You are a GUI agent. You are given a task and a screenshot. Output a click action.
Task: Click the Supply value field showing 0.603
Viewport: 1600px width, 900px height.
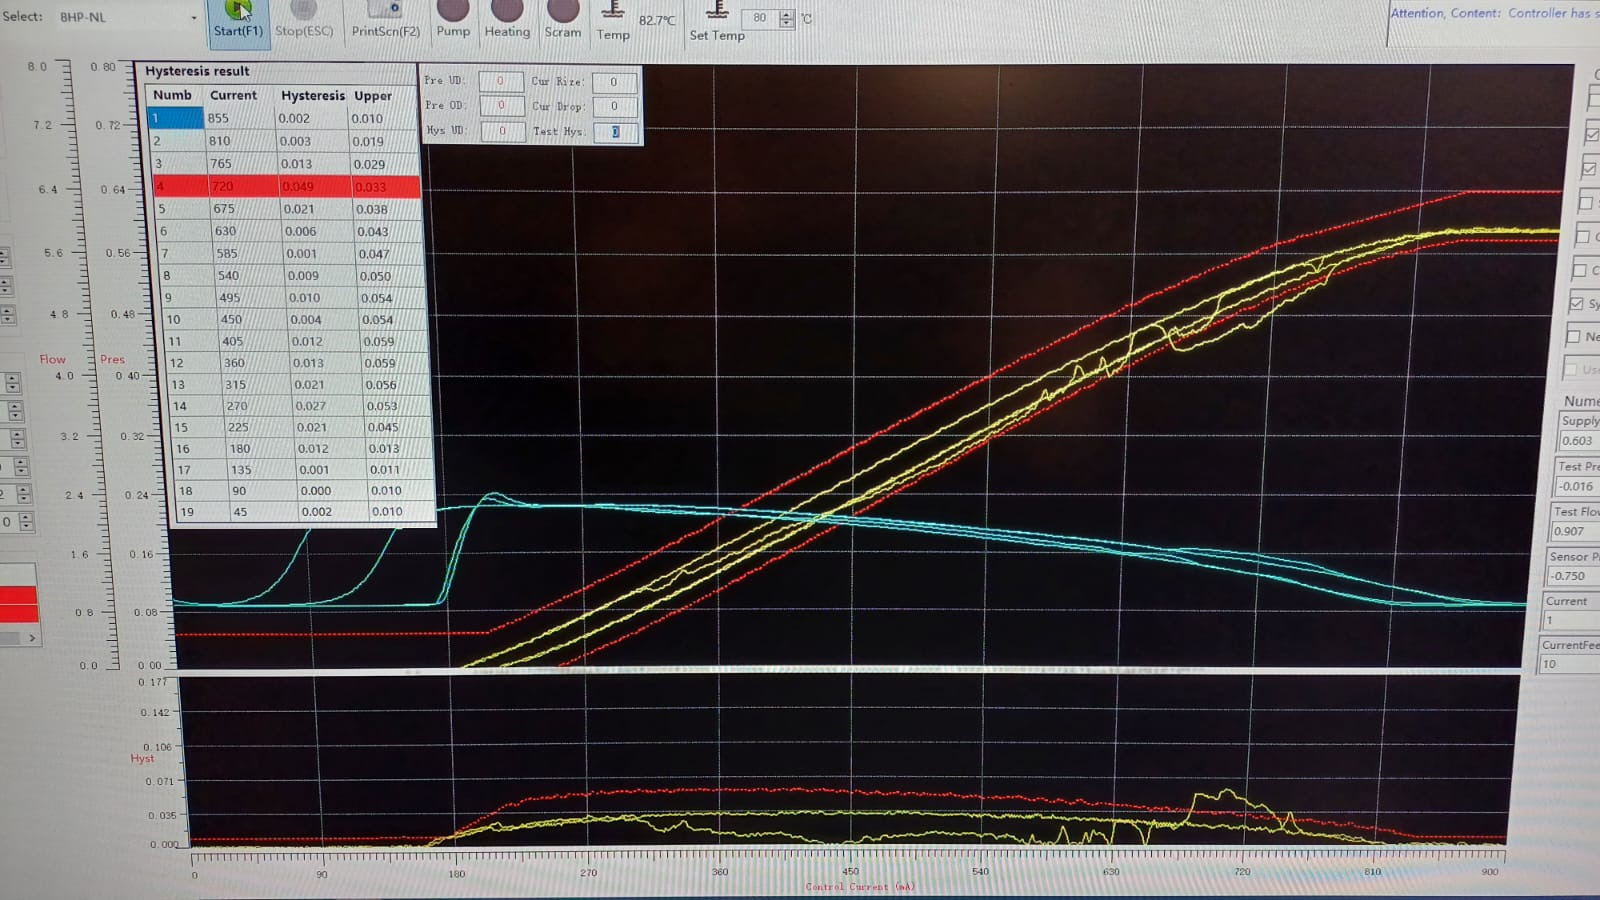pyautogui.click(x=1579, y=441)
